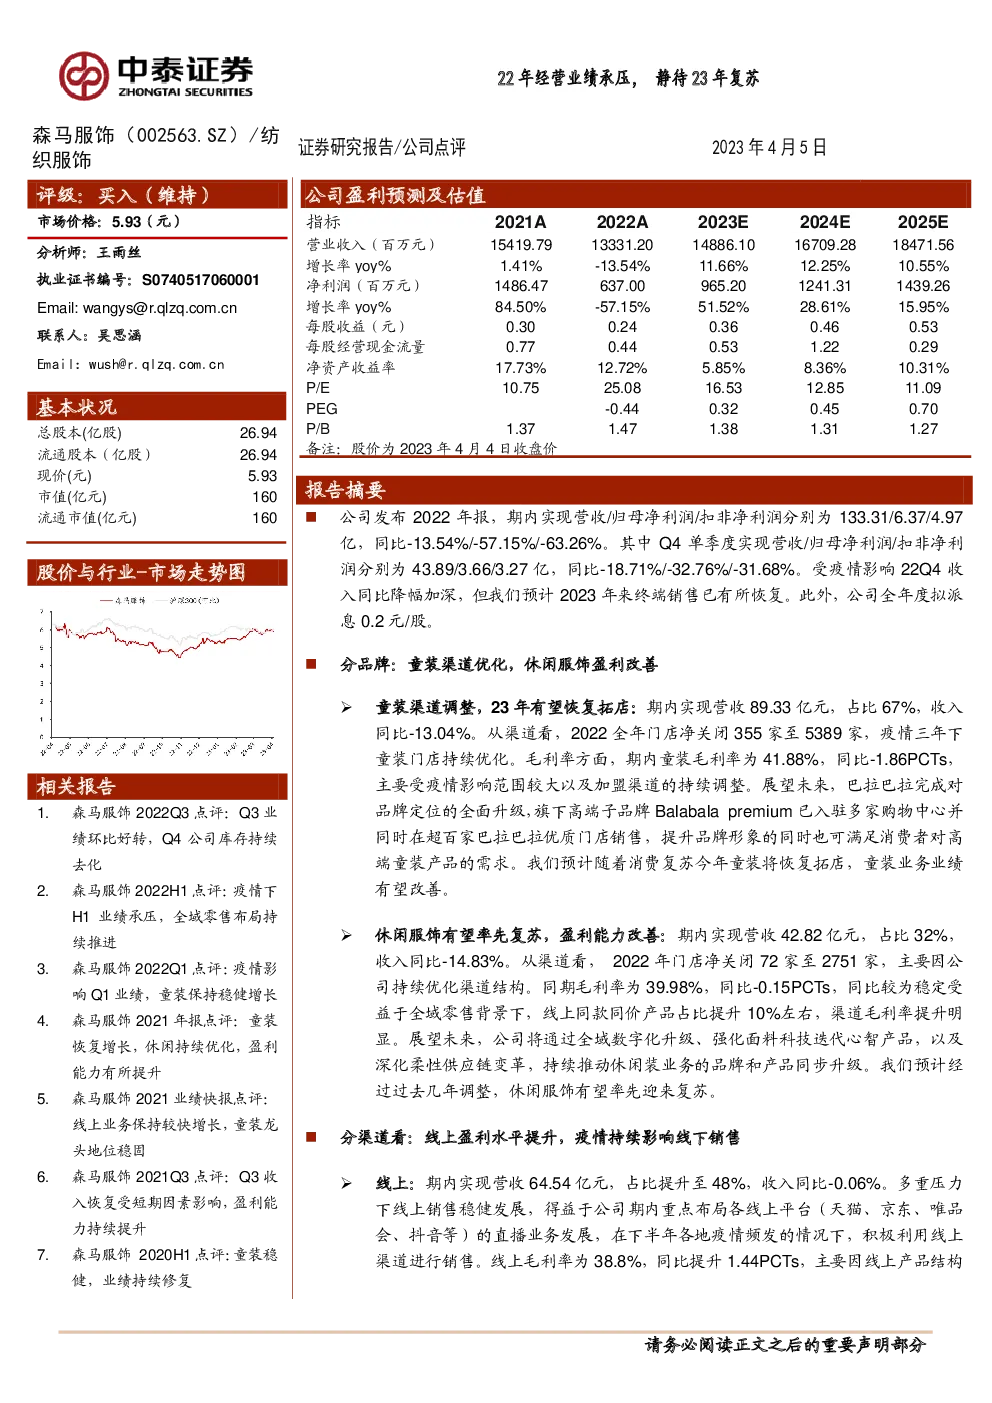Click the '总股本(亿股)' row value 26.94
This screenshot has width=992, height=1403.
tap(258, 433)
